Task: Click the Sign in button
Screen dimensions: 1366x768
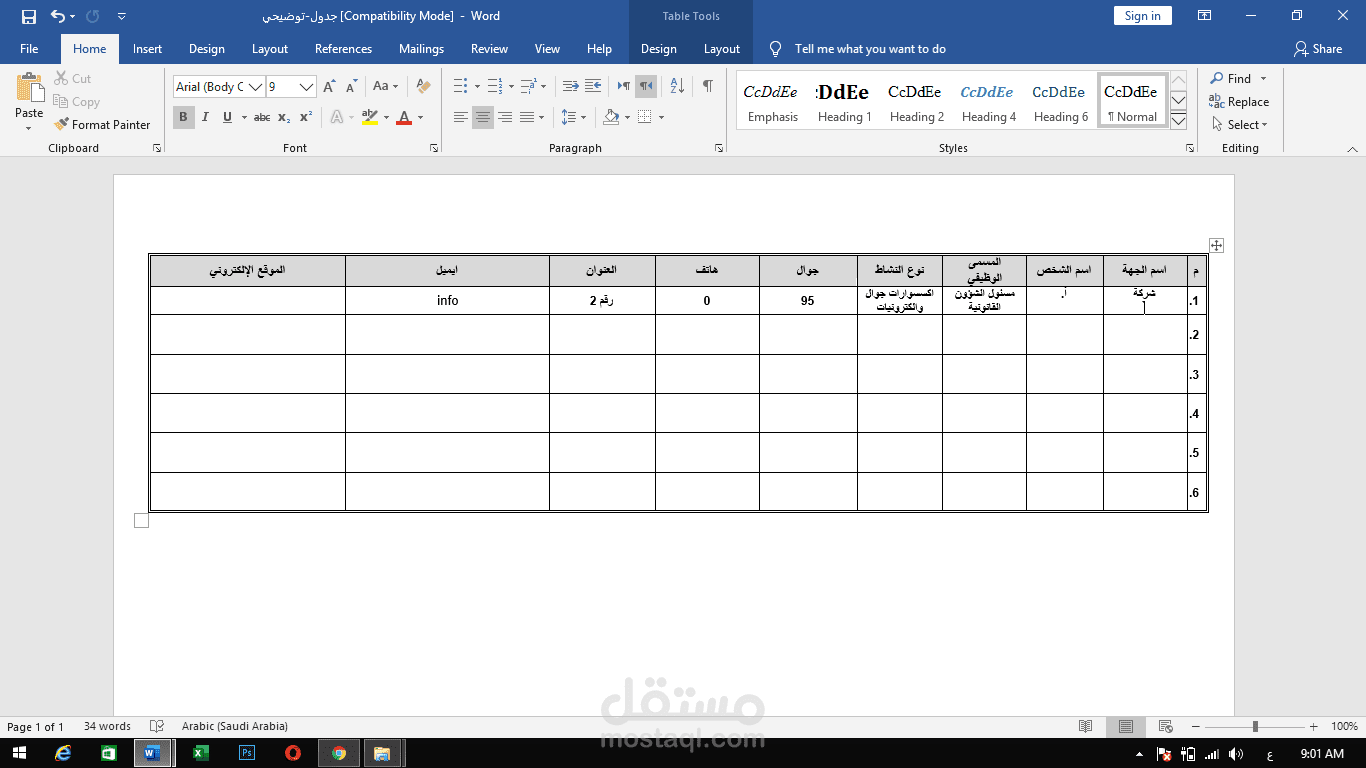Action: click(x=1142, y=16)
